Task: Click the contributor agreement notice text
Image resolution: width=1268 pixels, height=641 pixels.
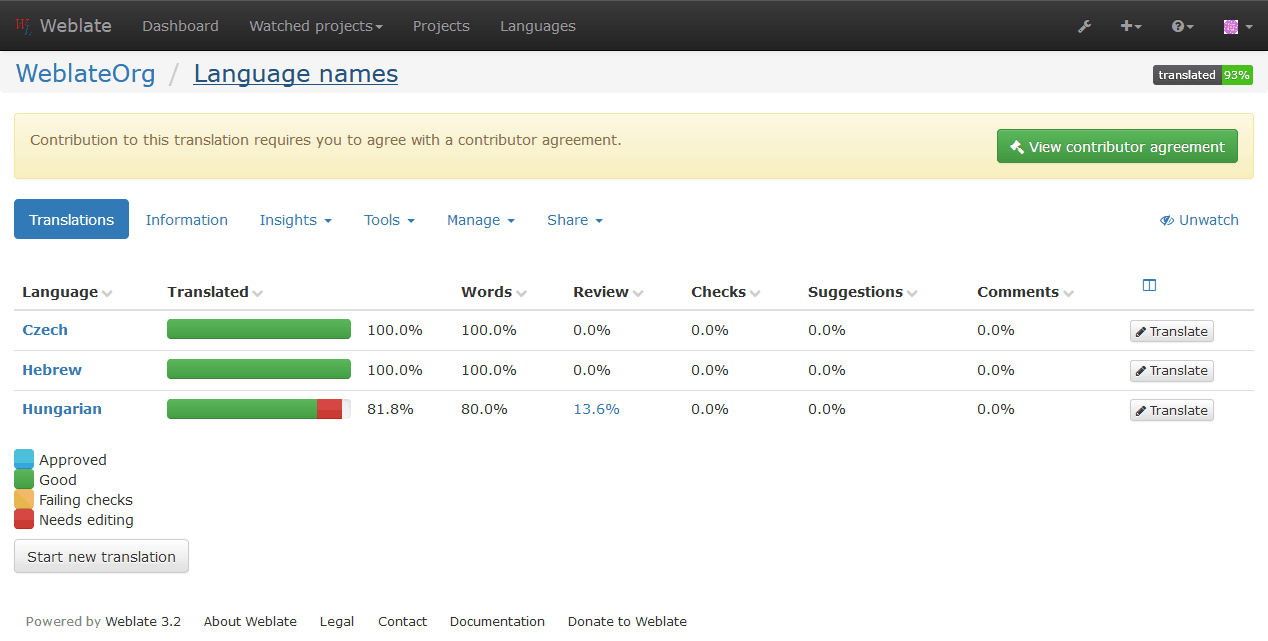Action: [x=326, y=140]
